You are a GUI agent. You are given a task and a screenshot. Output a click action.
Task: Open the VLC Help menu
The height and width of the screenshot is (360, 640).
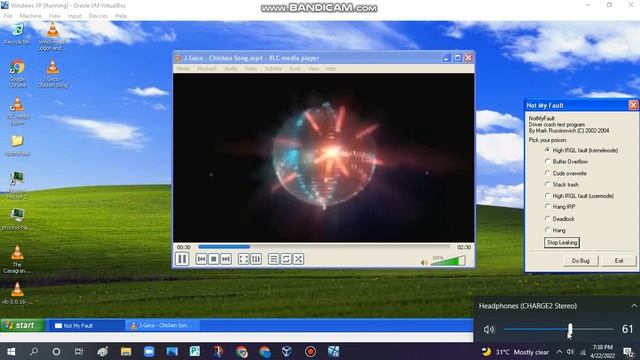331,69
